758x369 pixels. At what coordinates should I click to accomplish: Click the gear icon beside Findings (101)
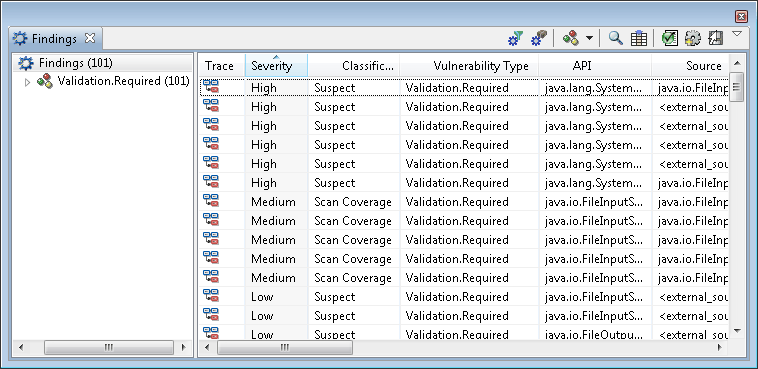(x=26, y=63)
